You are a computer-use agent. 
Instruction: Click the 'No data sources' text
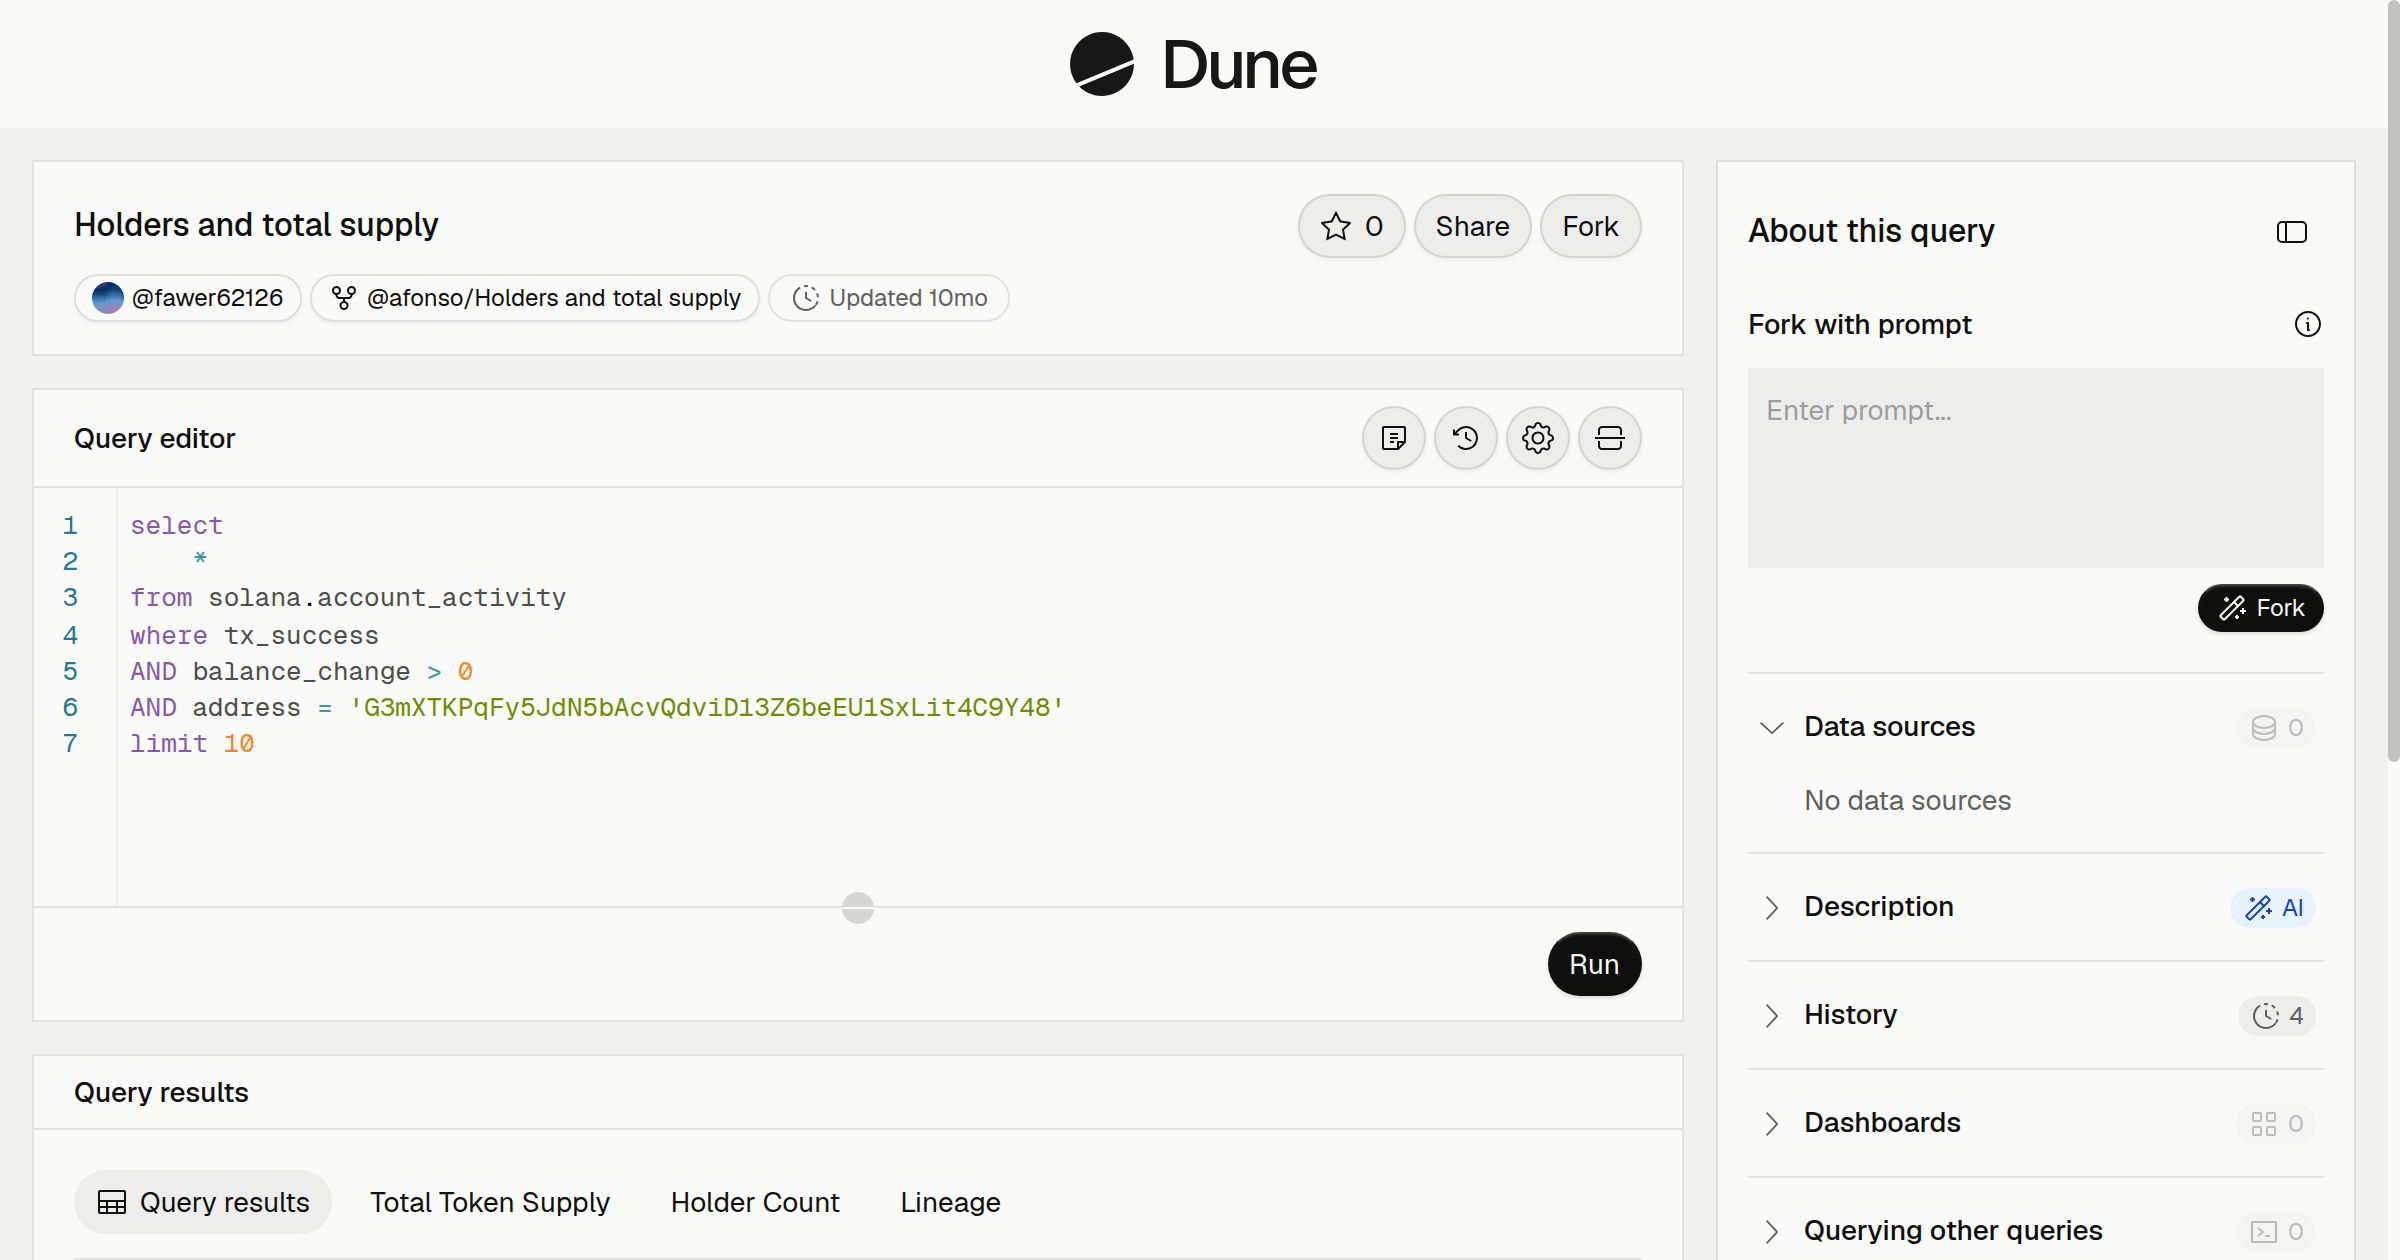point(1907,800)
